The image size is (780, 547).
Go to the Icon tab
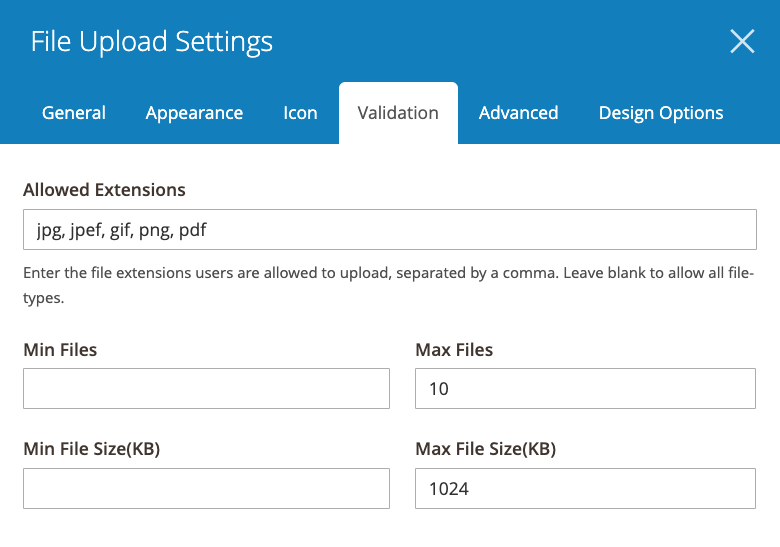(x=300, y=113)
